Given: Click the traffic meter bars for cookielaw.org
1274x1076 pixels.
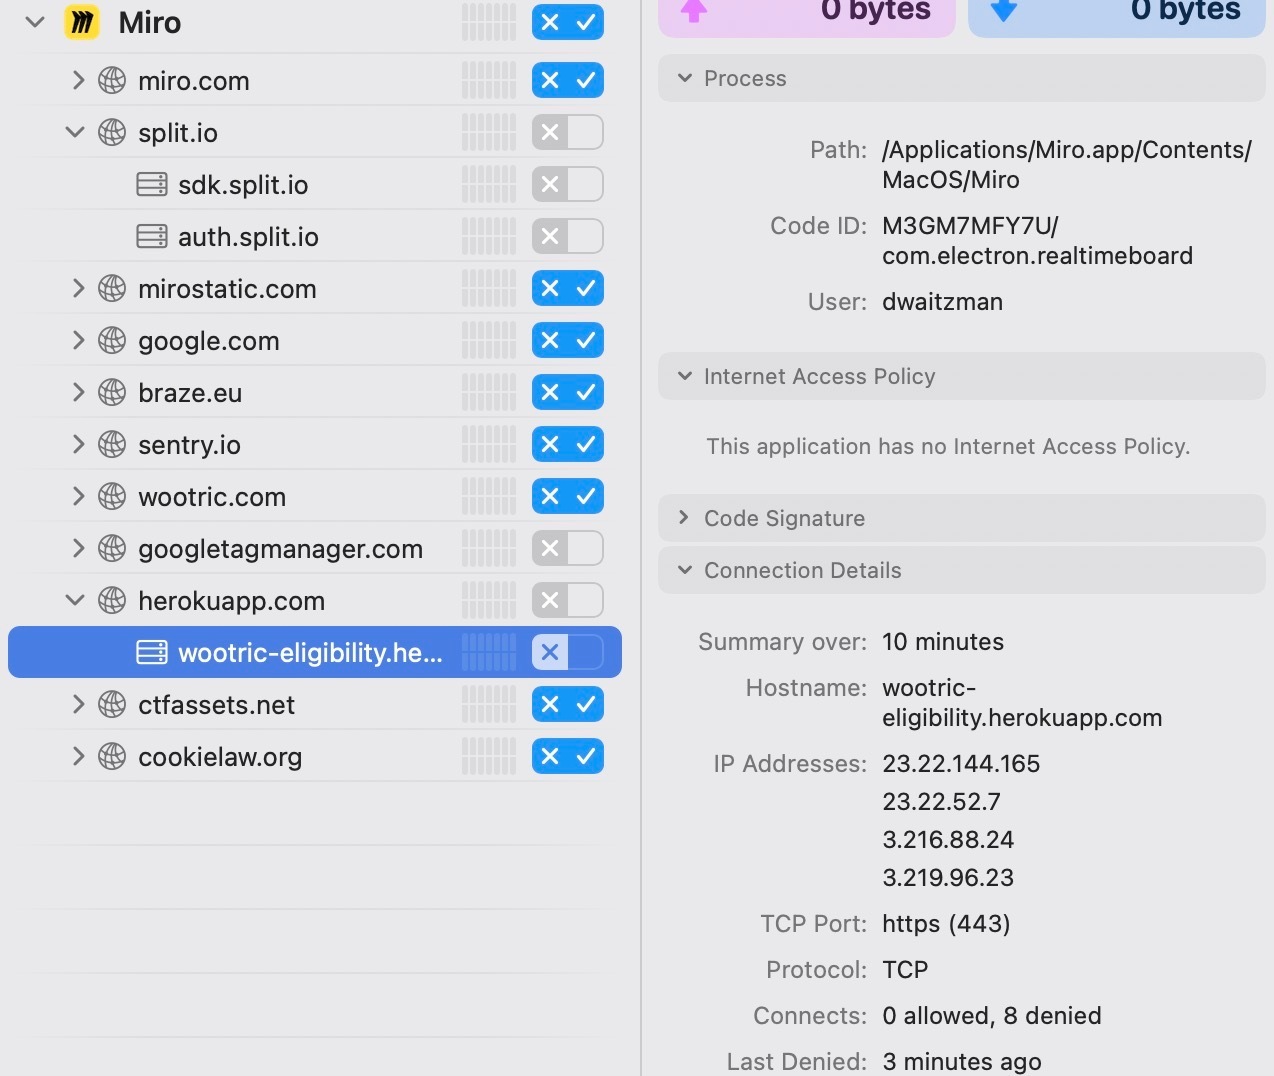Looking at the screenshot, I should (489, 756).
